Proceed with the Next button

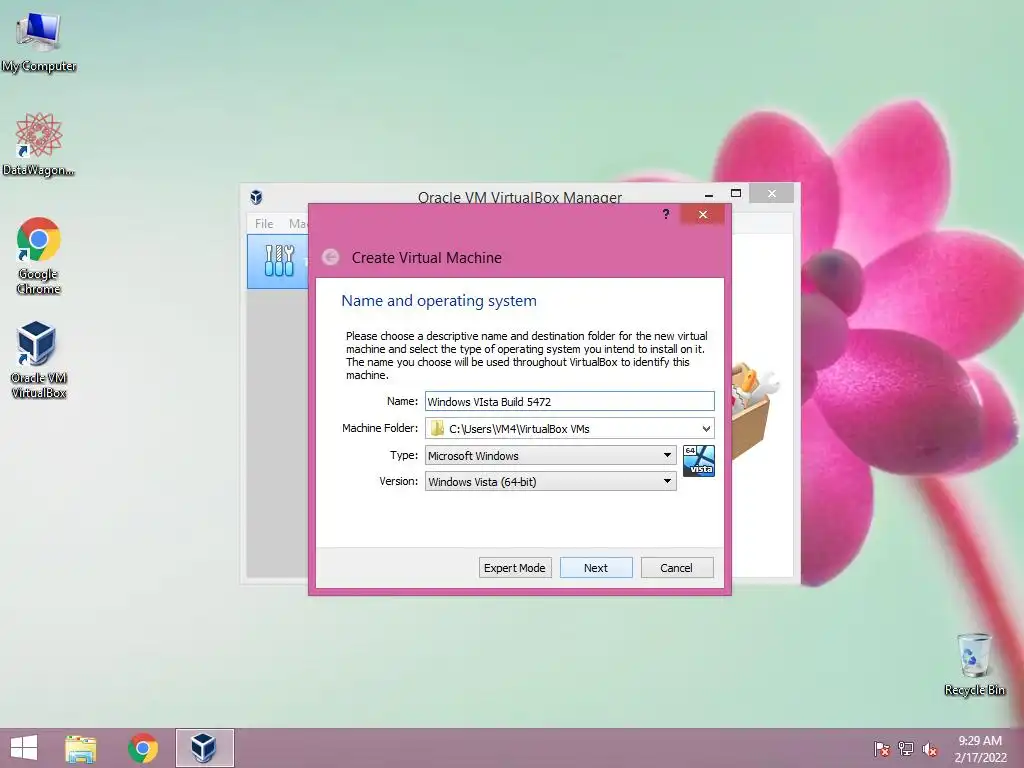596,568
